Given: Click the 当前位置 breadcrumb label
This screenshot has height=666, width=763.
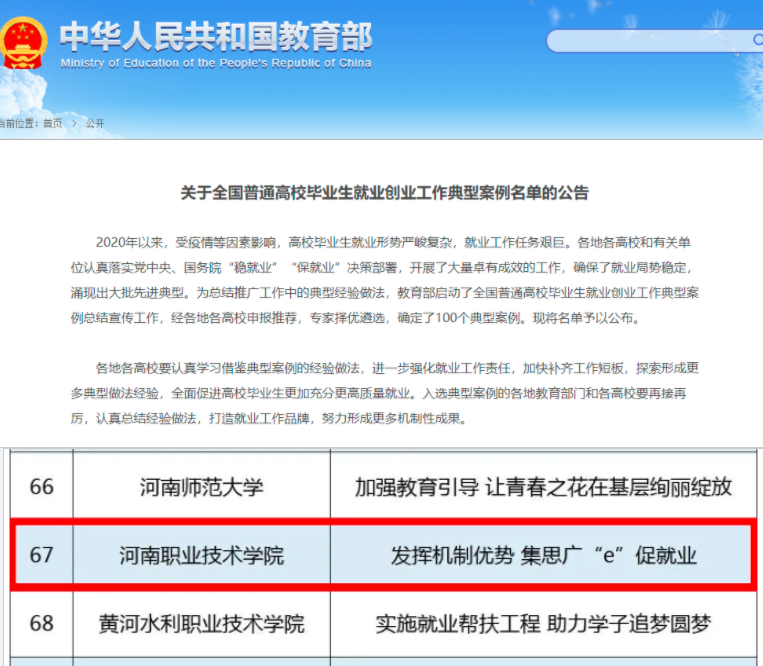Looking at the screenshot, I should [x=18, y=124].
